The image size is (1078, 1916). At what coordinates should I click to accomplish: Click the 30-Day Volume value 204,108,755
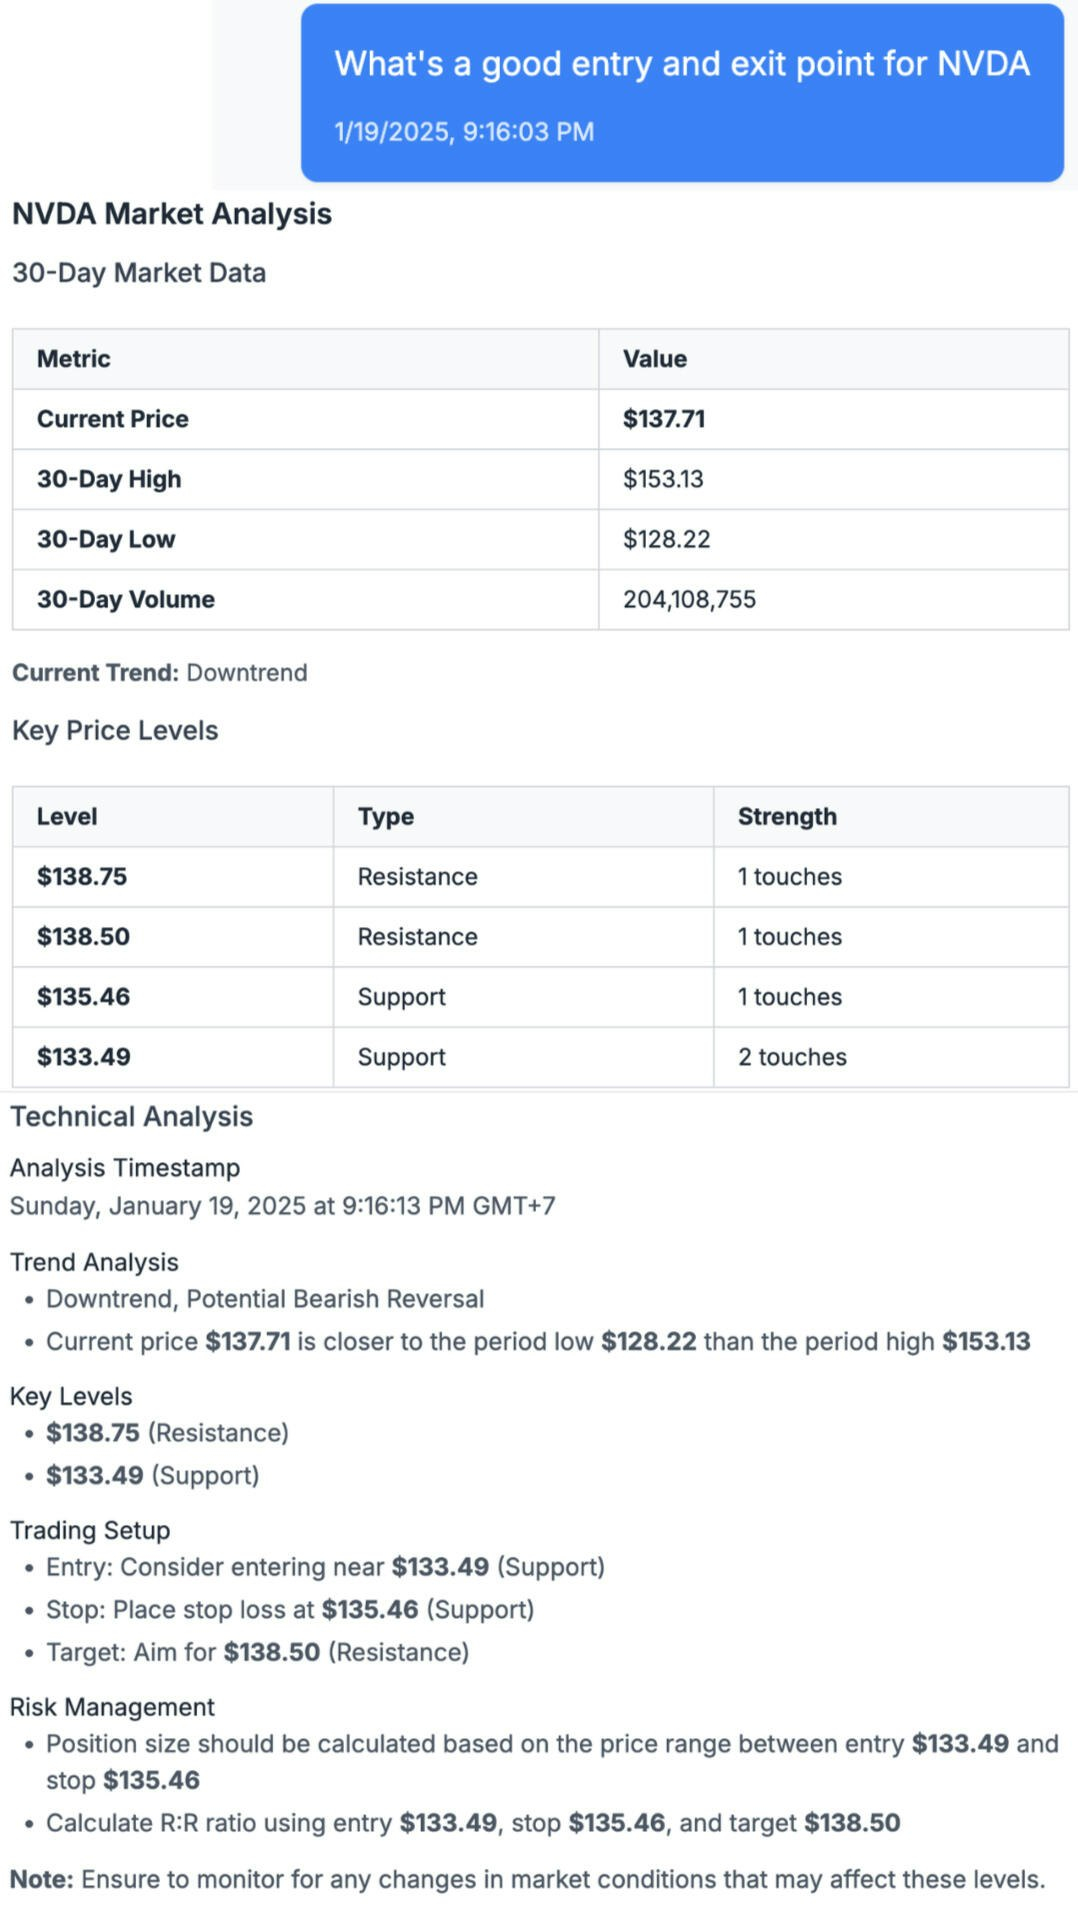click(689, 599)
